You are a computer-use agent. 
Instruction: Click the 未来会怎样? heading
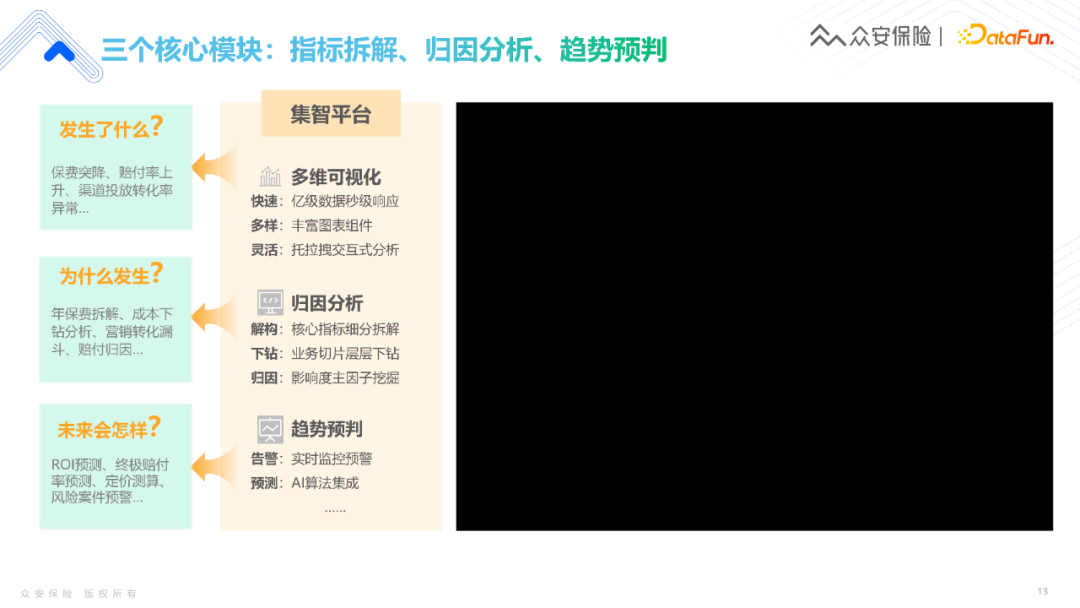[110, 428]
